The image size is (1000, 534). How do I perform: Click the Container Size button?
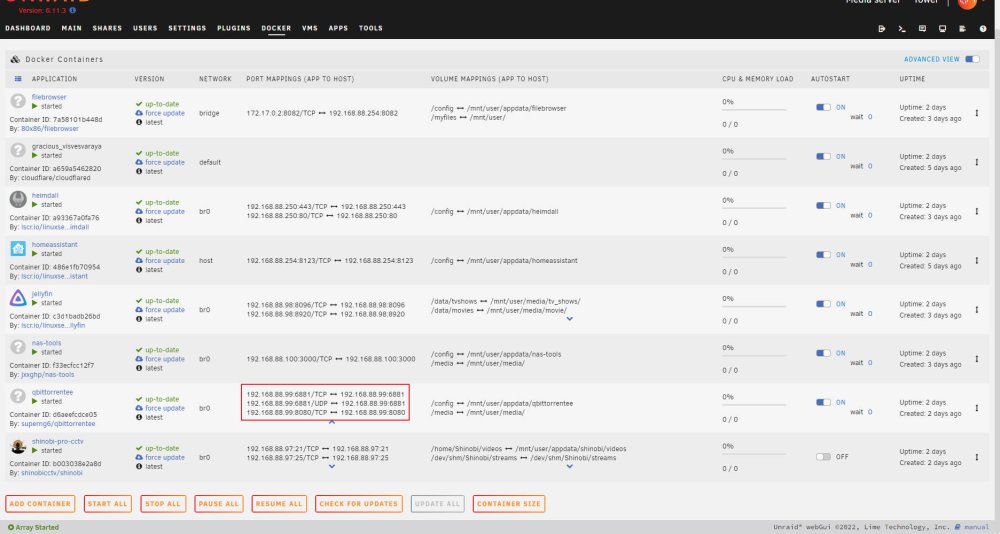pyautogui.click(x=509, y=504)
